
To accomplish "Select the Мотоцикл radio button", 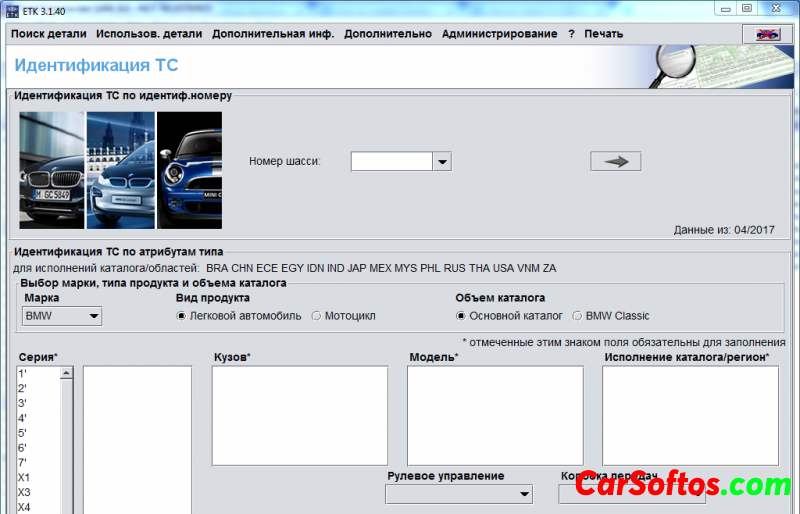I will tap(316, 316).
